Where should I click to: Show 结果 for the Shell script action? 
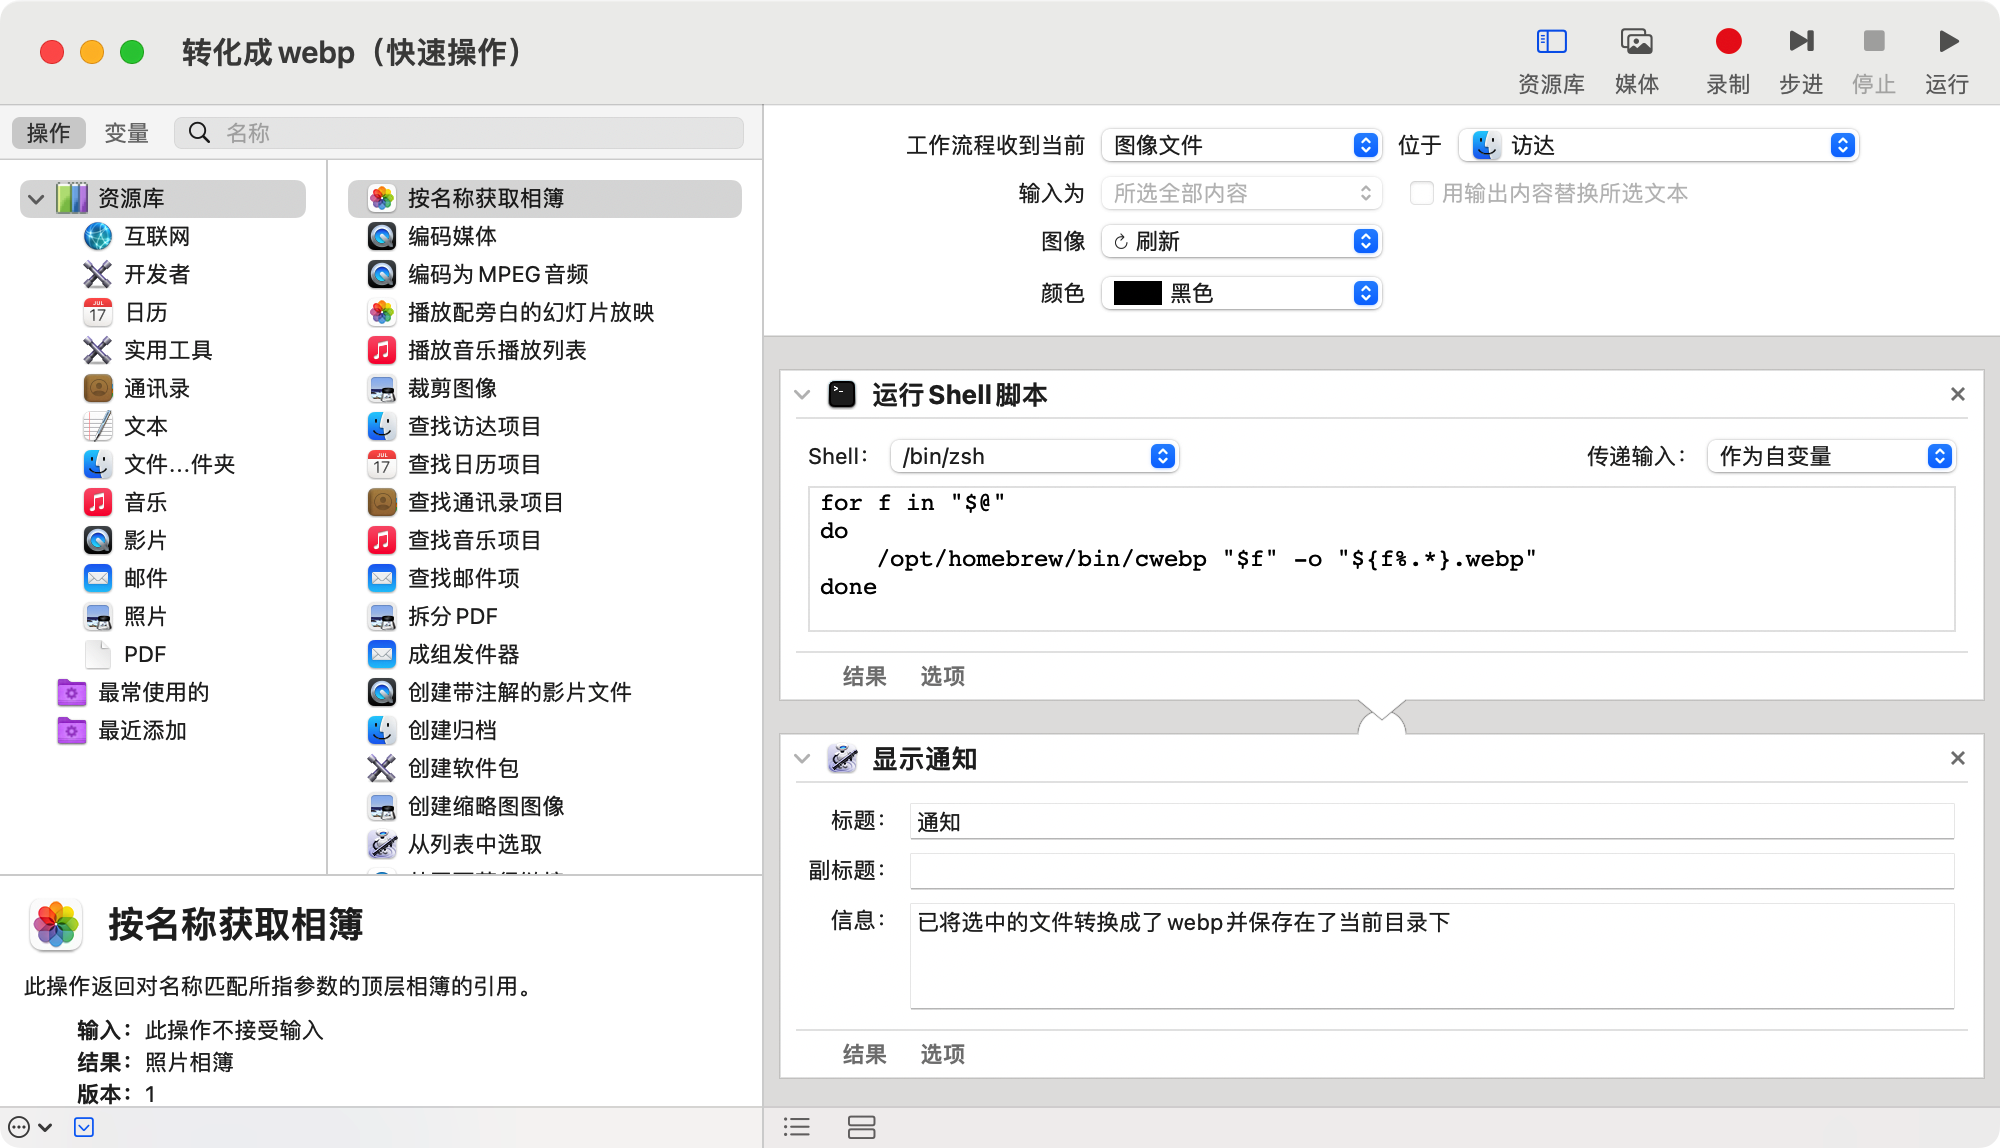point(864,676)
